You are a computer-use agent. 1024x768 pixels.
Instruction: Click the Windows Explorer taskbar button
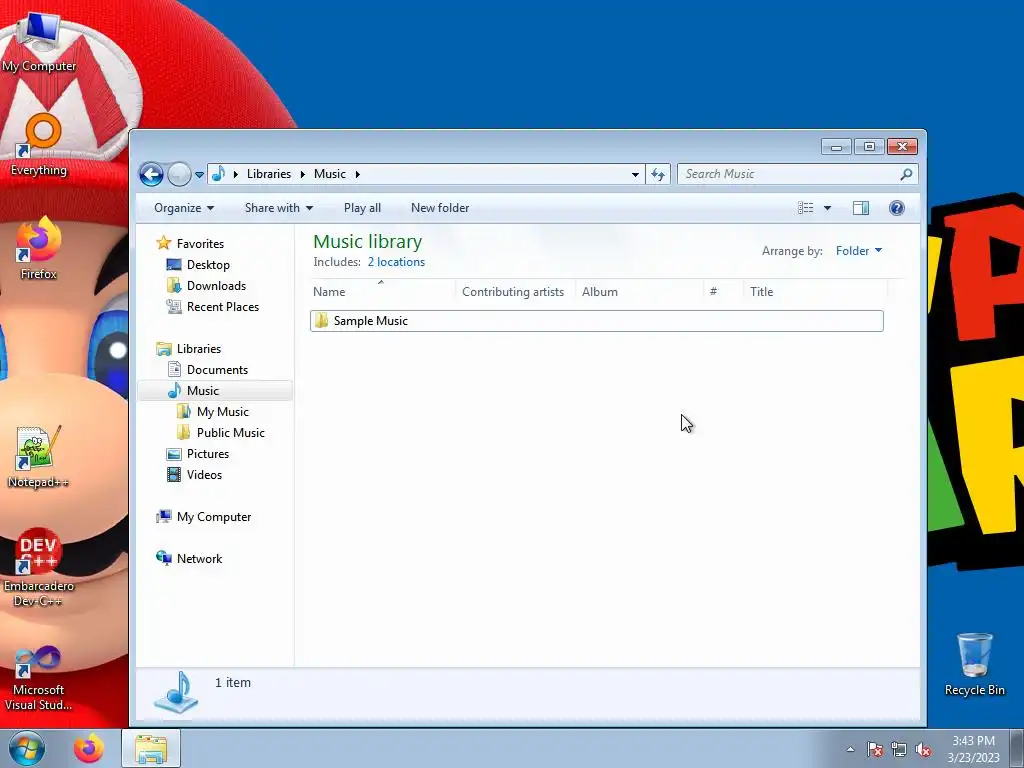pyautogui.click(x=151, y=748)
